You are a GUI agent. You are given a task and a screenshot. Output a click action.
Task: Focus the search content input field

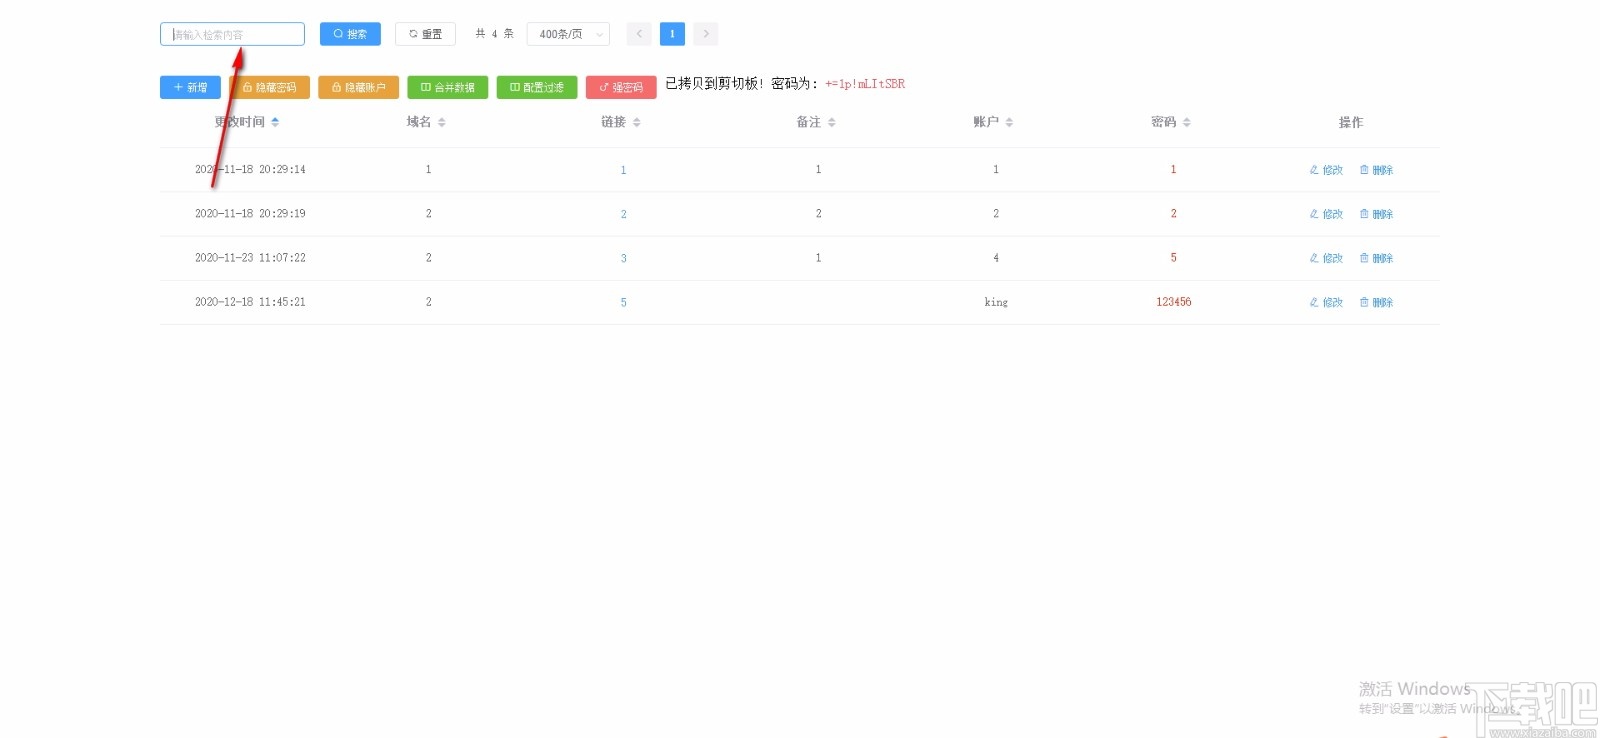pos(232,34)
